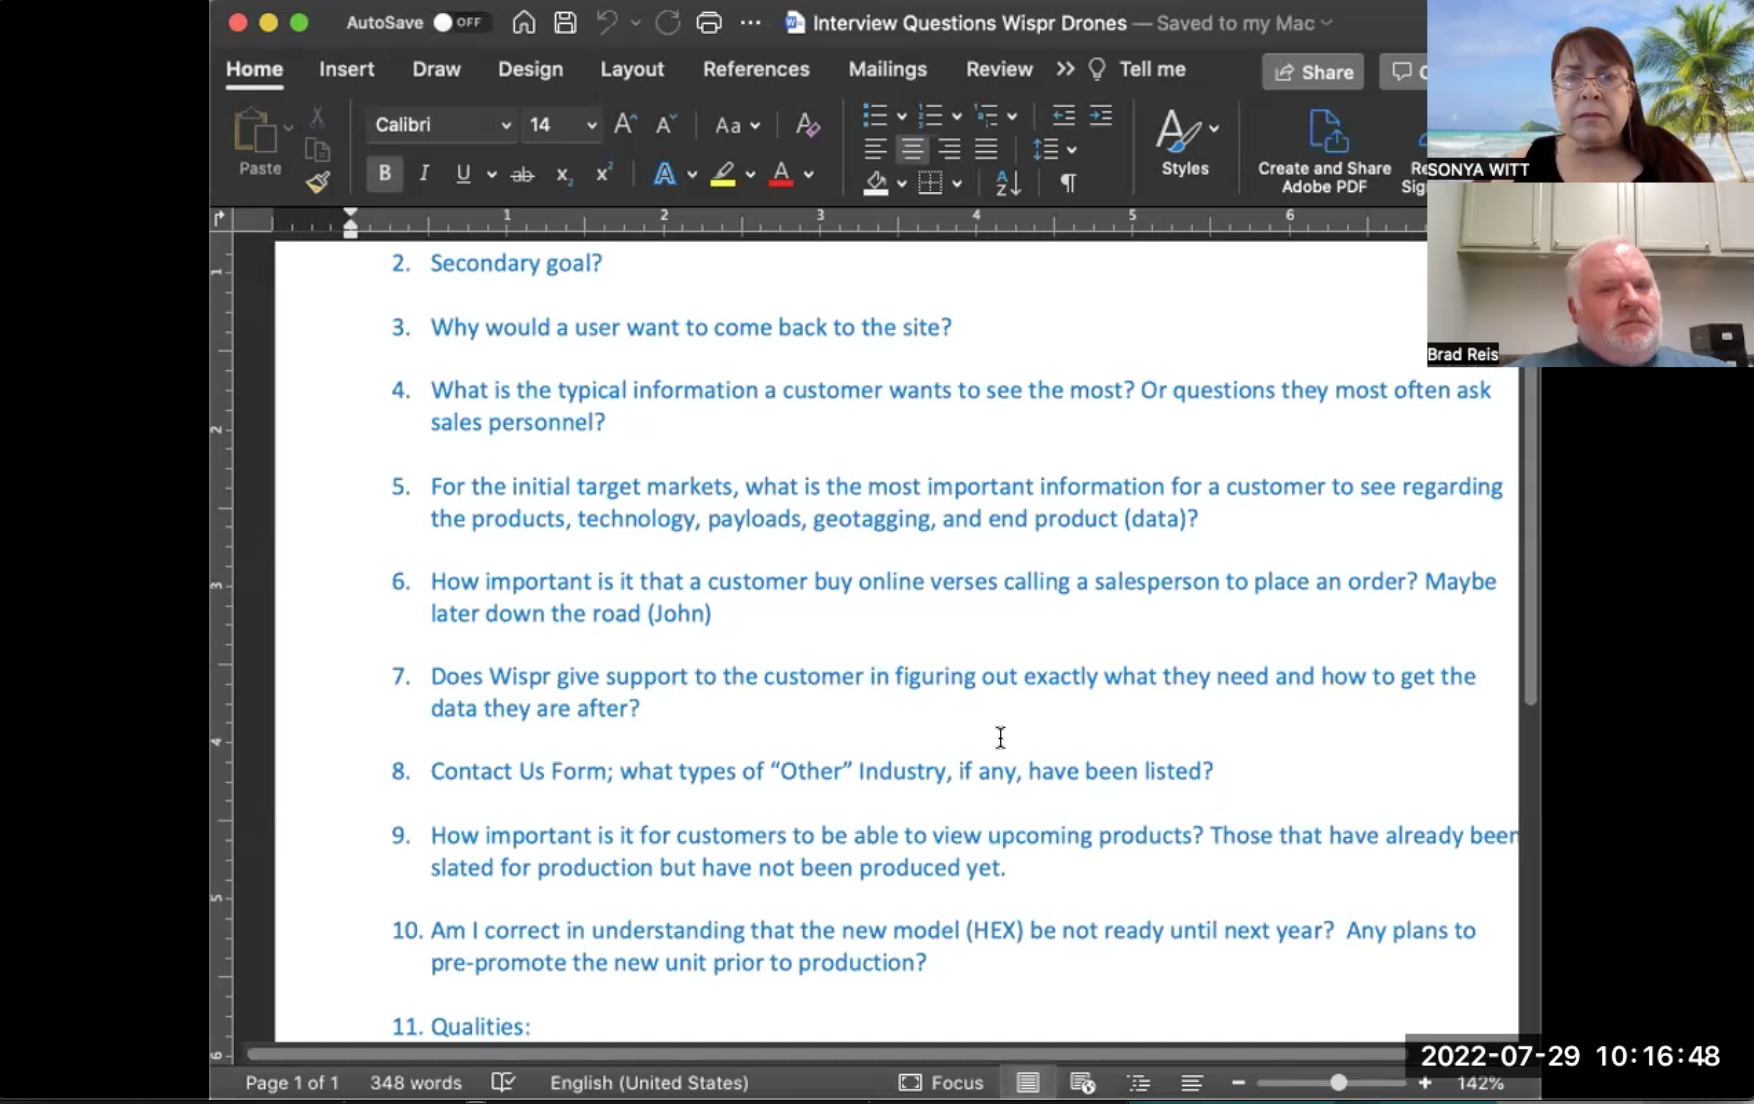1754x1104 pixels.
Task: Switch to the Mailings tab
Action: tap(887, 69)
